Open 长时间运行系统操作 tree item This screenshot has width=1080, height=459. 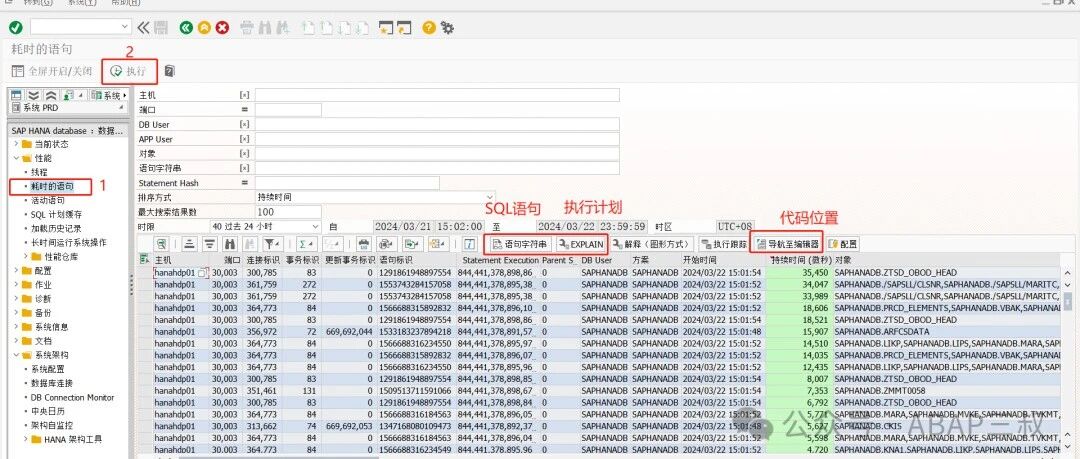(68, 243)
